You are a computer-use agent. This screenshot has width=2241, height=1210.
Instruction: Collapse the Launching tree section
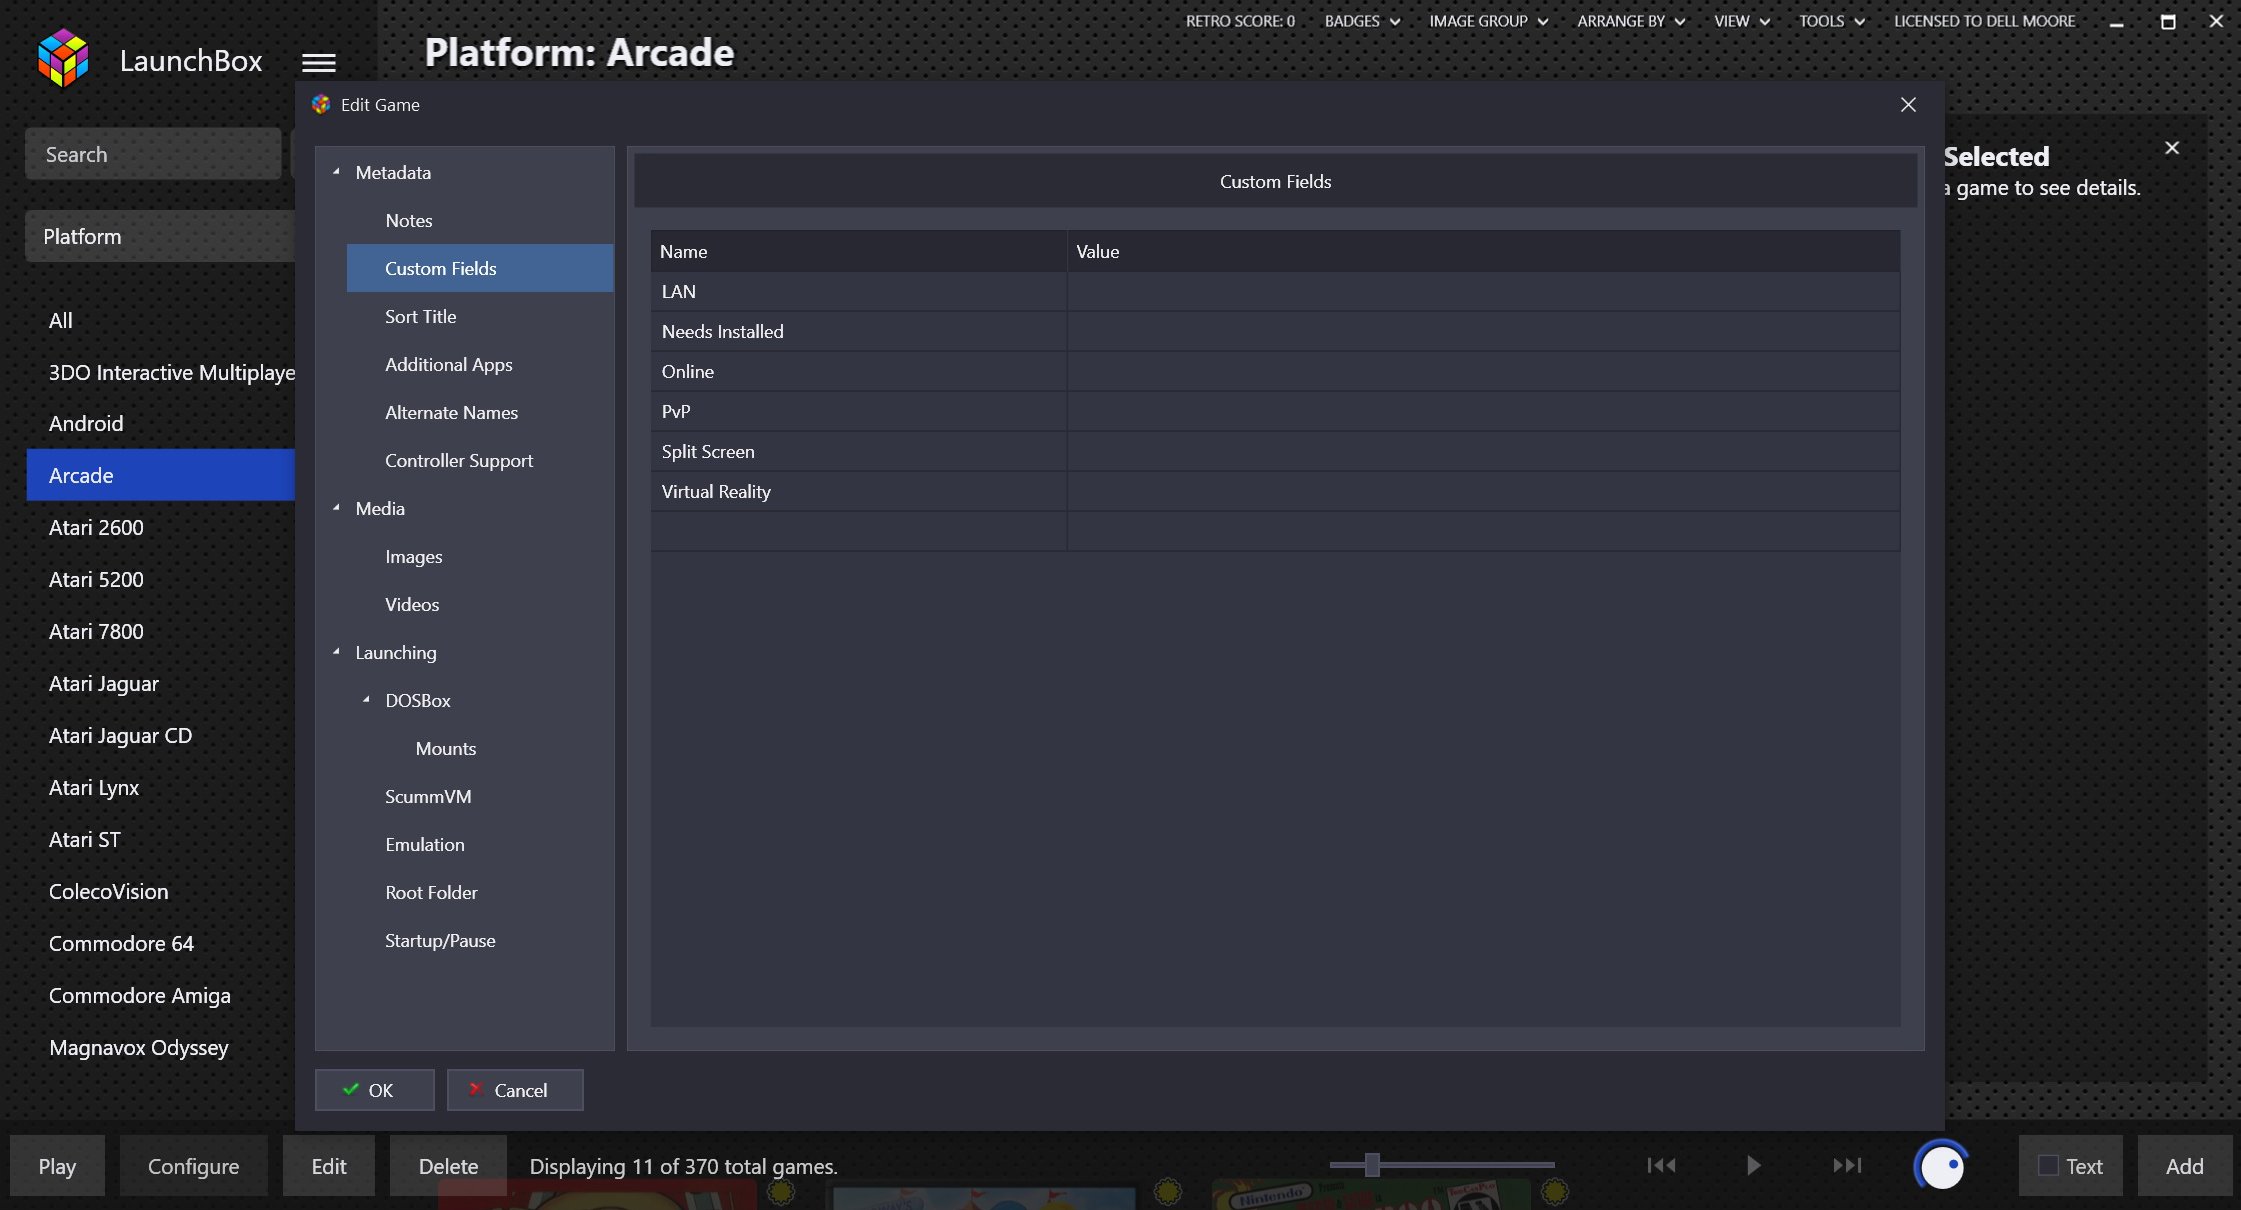pos(336,652)
